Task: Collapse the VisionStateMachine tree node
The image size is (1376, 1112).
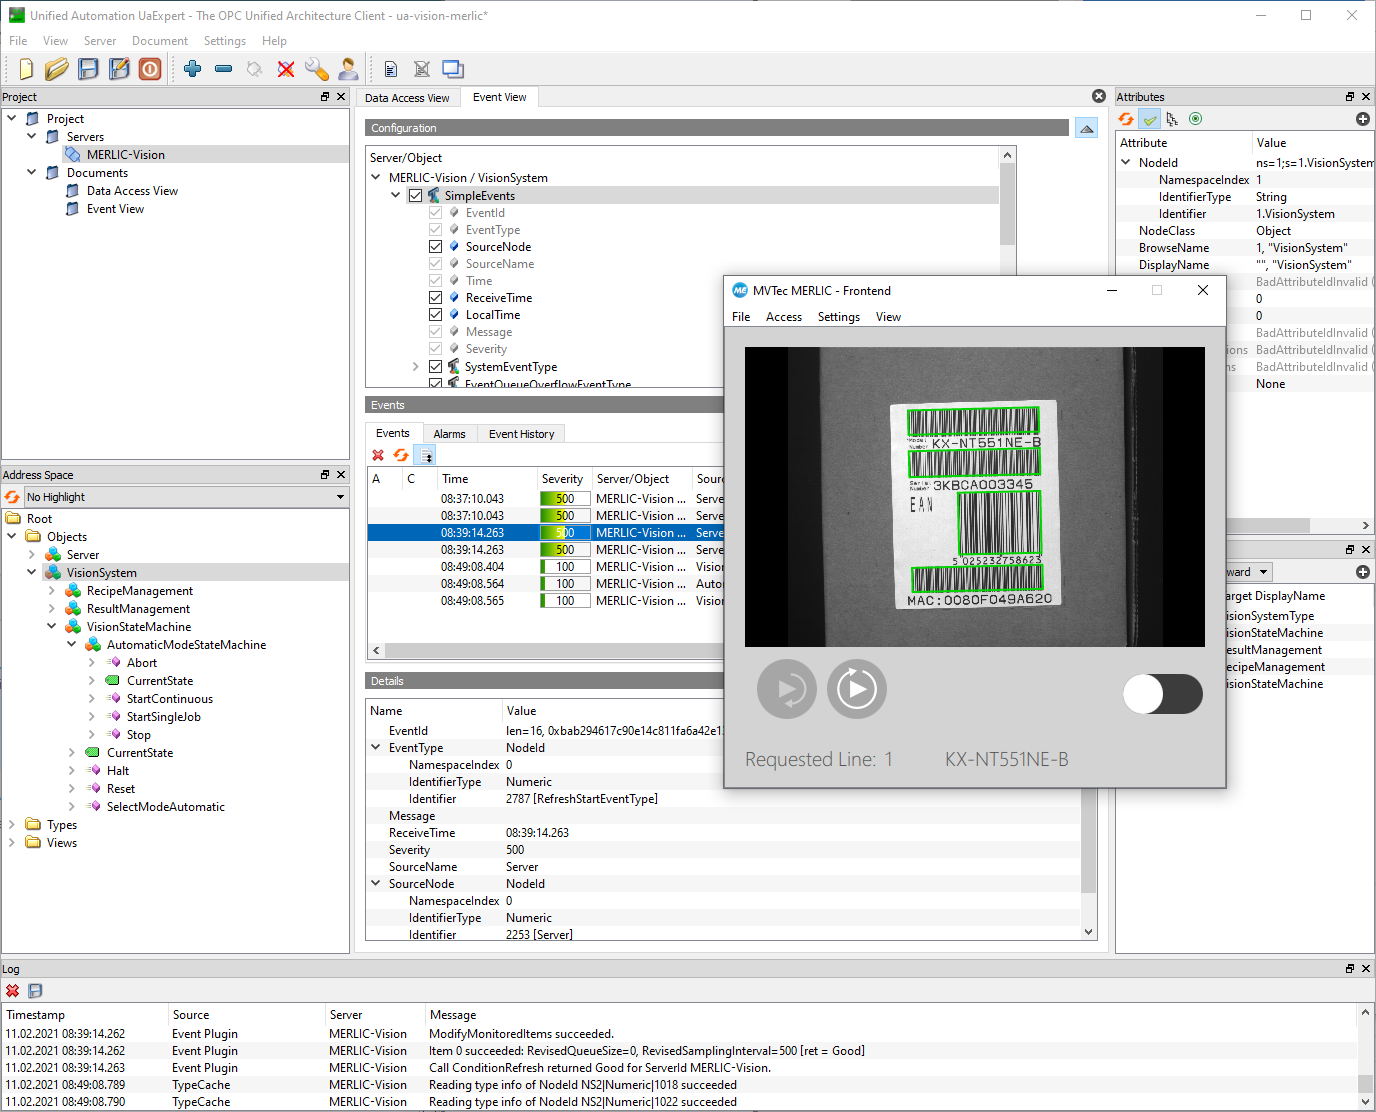Action: pyautogui.click(x=52, y=627)
